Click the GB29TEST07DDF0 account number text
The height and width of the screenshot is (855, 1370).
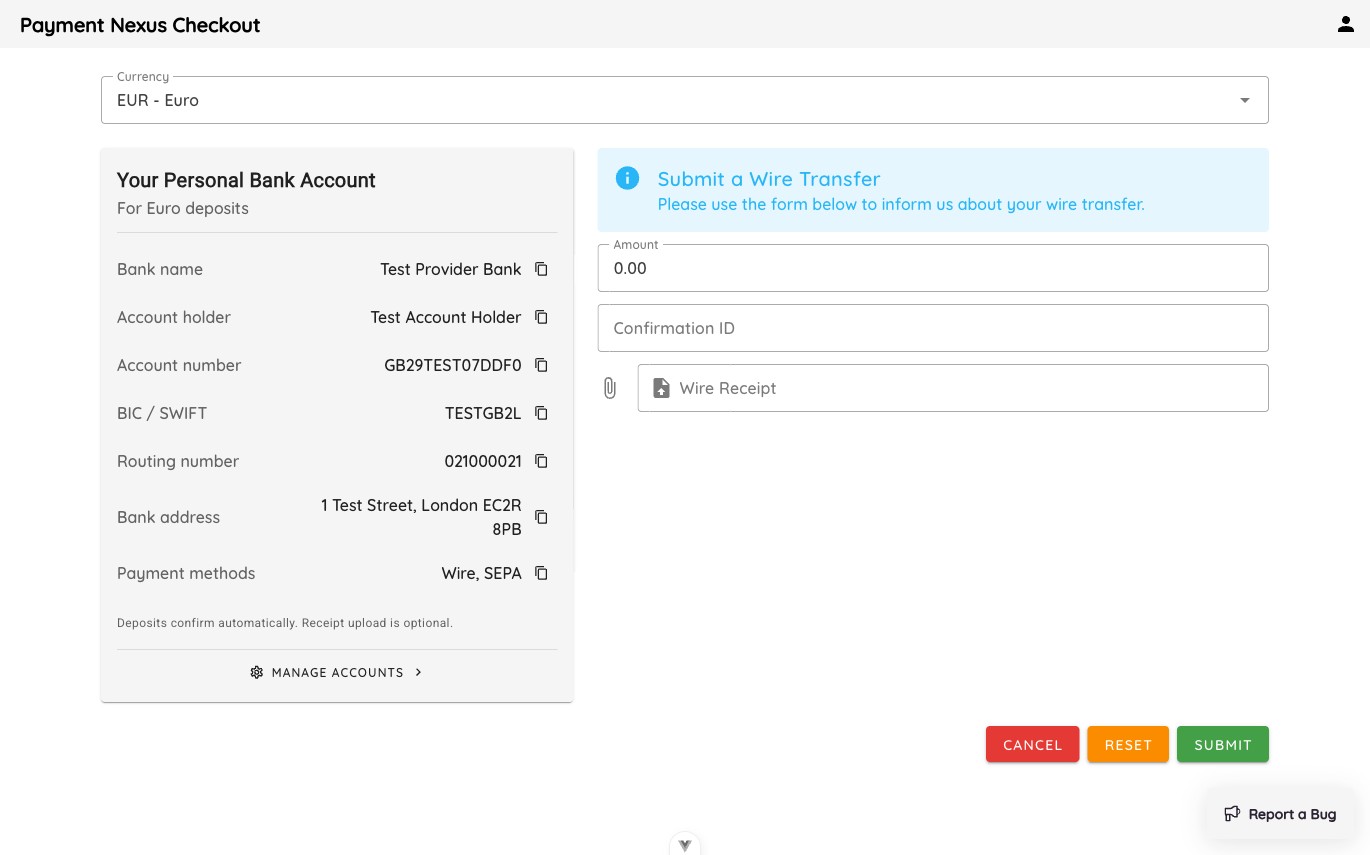[x=453, y=365]
